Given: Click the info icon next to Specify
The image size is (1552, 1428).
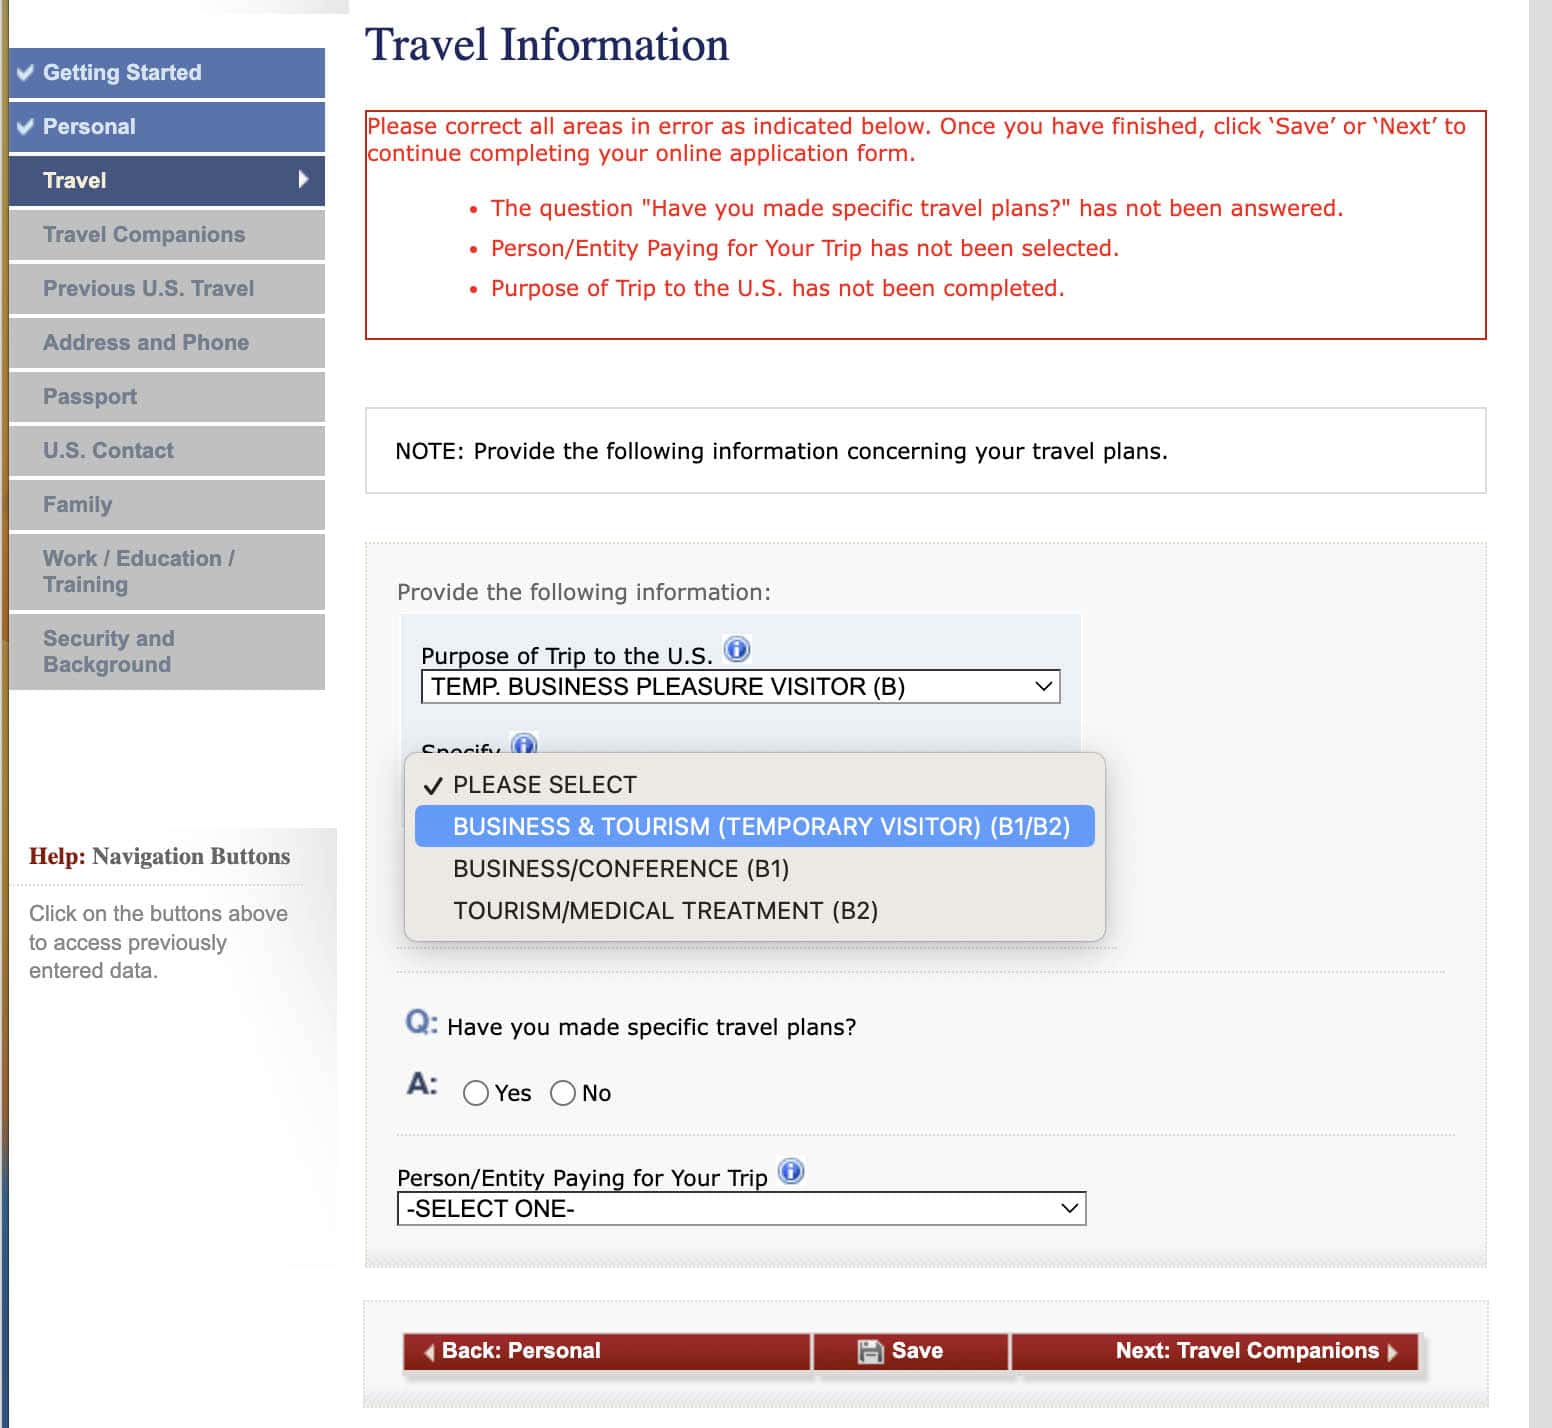Looking at the screenshot, I should pos(524,745).
